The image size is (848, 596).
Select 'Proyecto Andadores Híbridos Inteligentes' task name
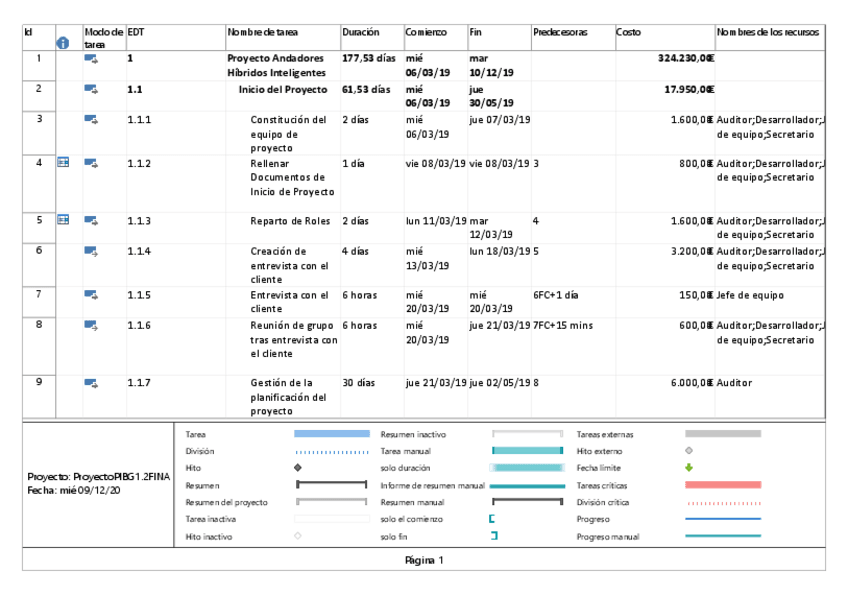(x=276, y=66)
